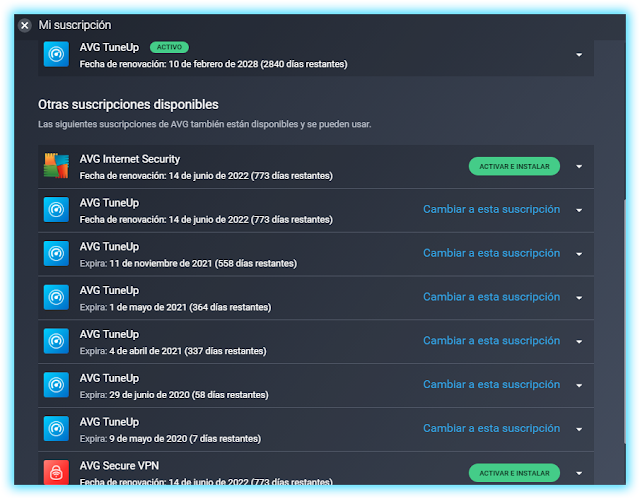Switch to TuneUp subscription with 558 días restantes
The width and height of the screenshot is (640, 499).
[491, 253]
